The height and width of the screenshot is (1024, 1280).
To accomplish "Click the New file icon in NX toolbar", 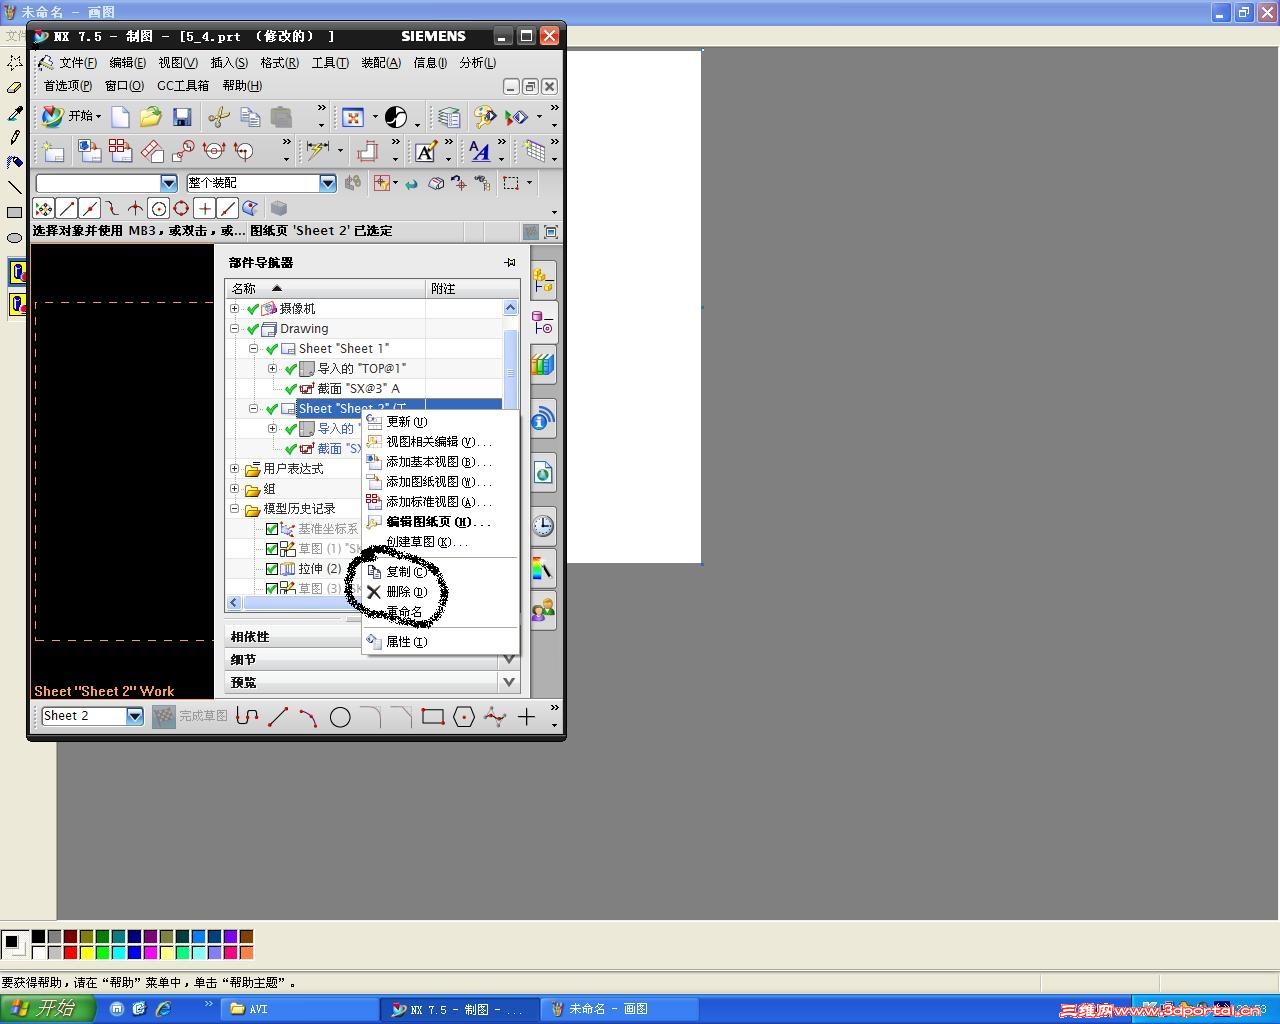I will click(x=120, y=117).
